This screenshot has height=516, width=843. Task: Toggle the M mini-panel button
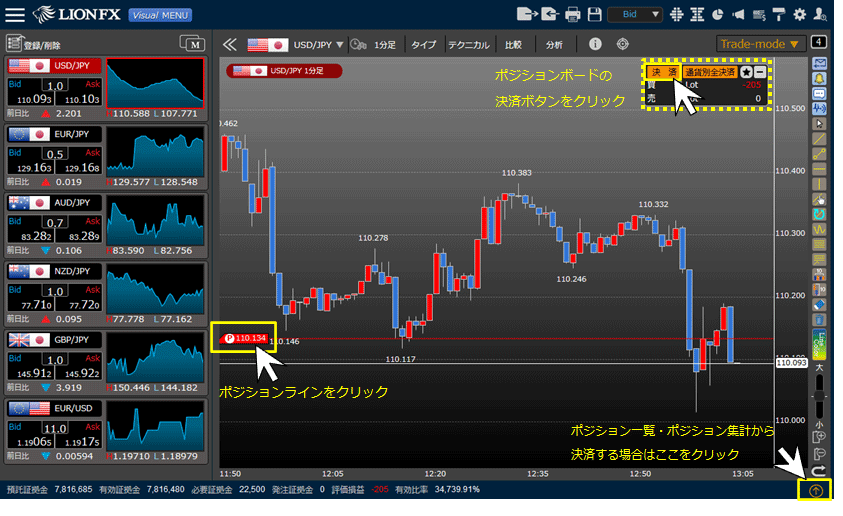192,44
